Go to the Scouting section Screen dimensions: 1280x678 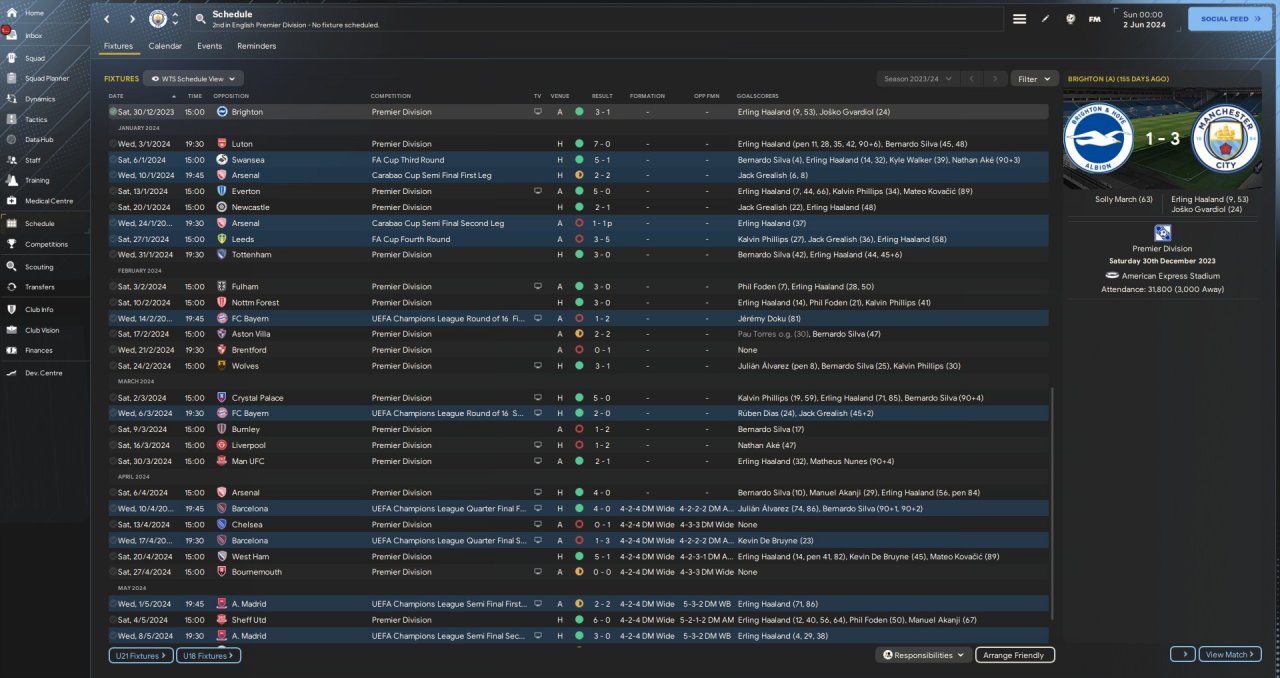click(x=39, y=267)
